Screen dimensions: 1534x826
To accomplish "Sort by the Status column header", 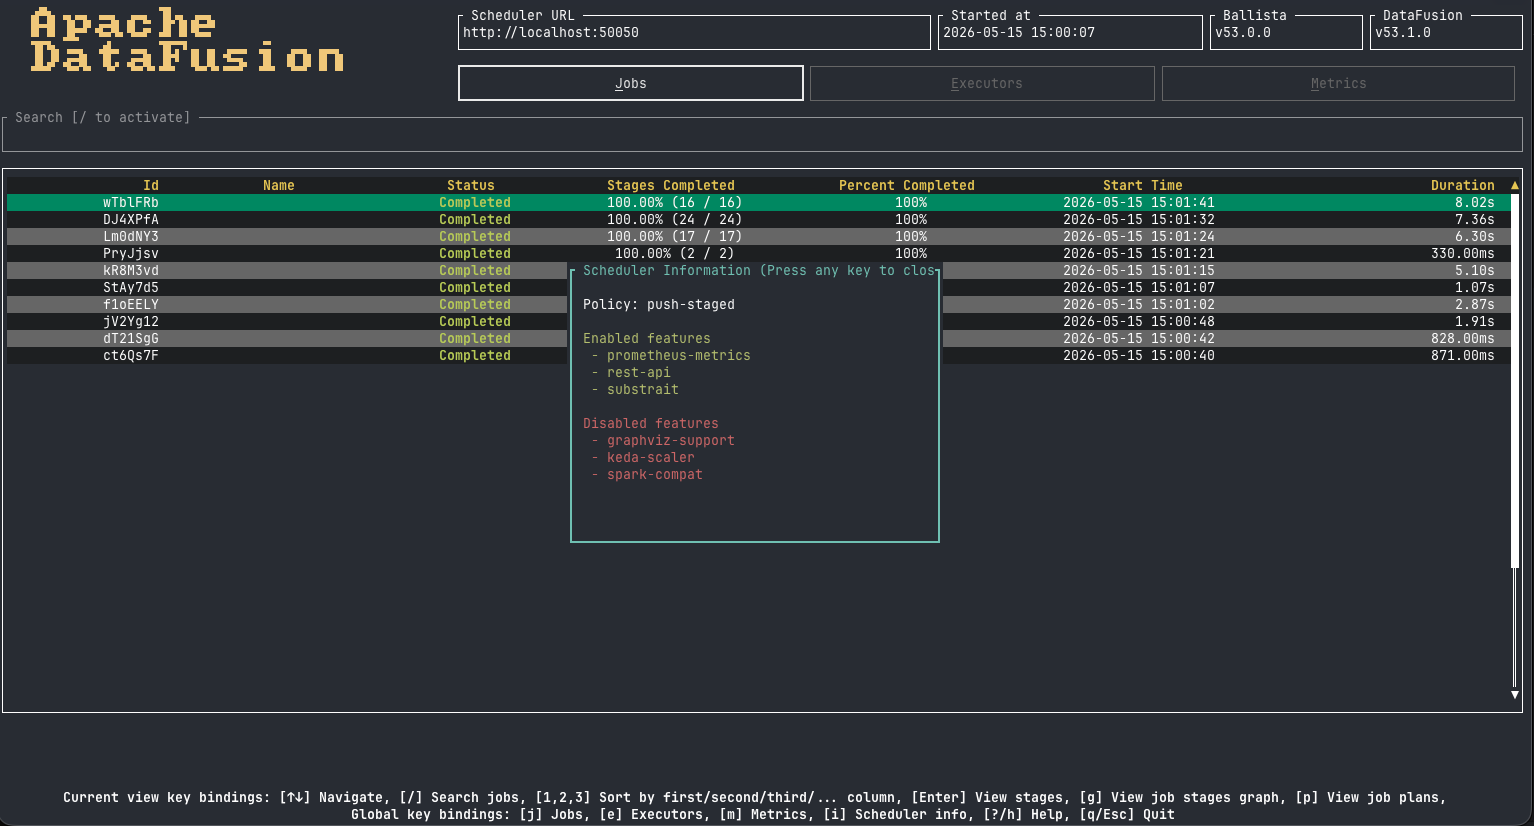I will (471, 185).
